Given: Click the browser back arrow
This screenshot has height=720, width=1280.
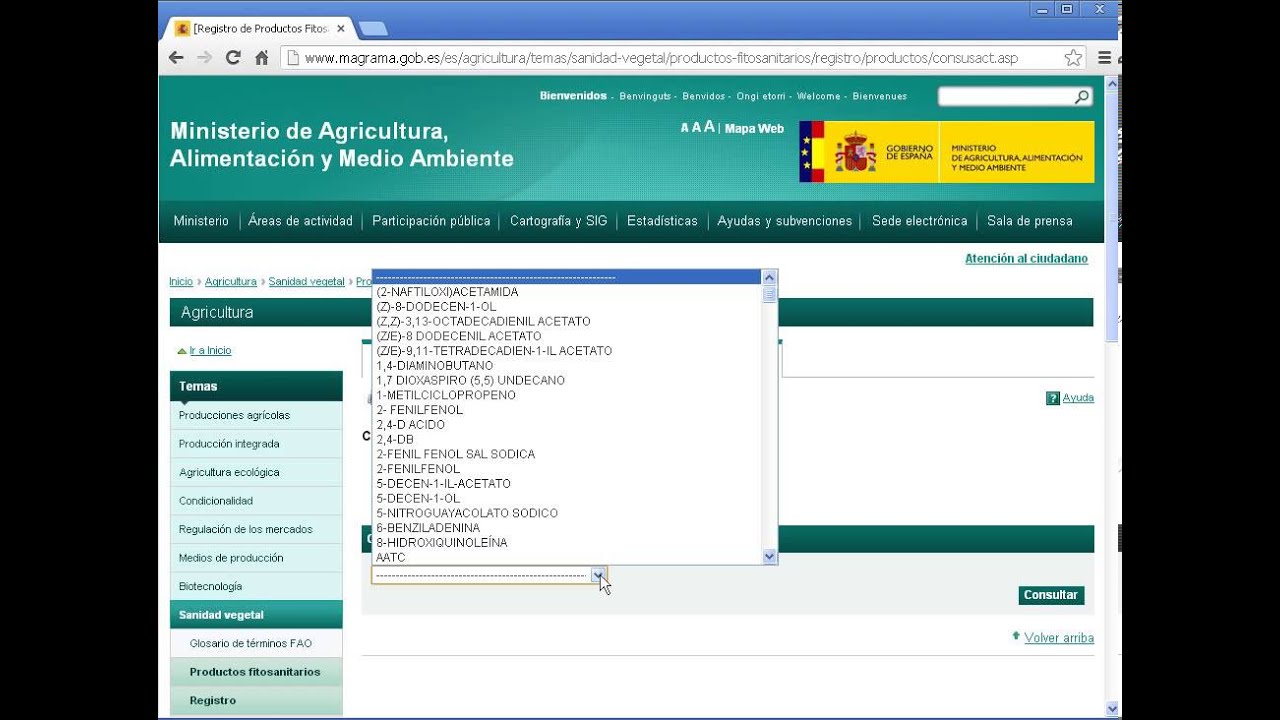Looking at the screenshot, I should pyautogui.click(x=176, y=58).
